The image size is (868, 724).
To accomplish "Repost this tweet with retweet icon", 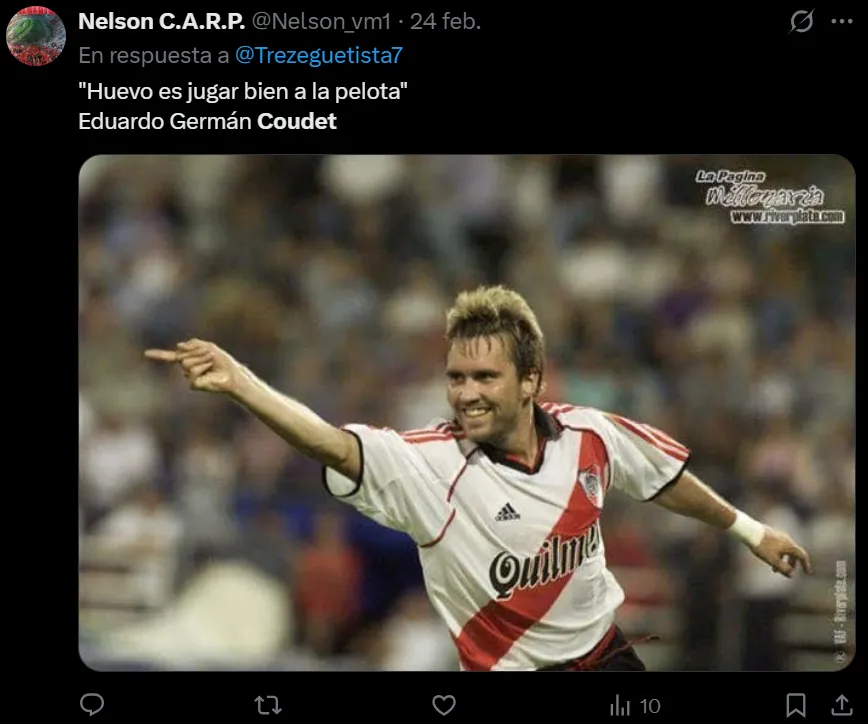I will (x=268, y=706).
